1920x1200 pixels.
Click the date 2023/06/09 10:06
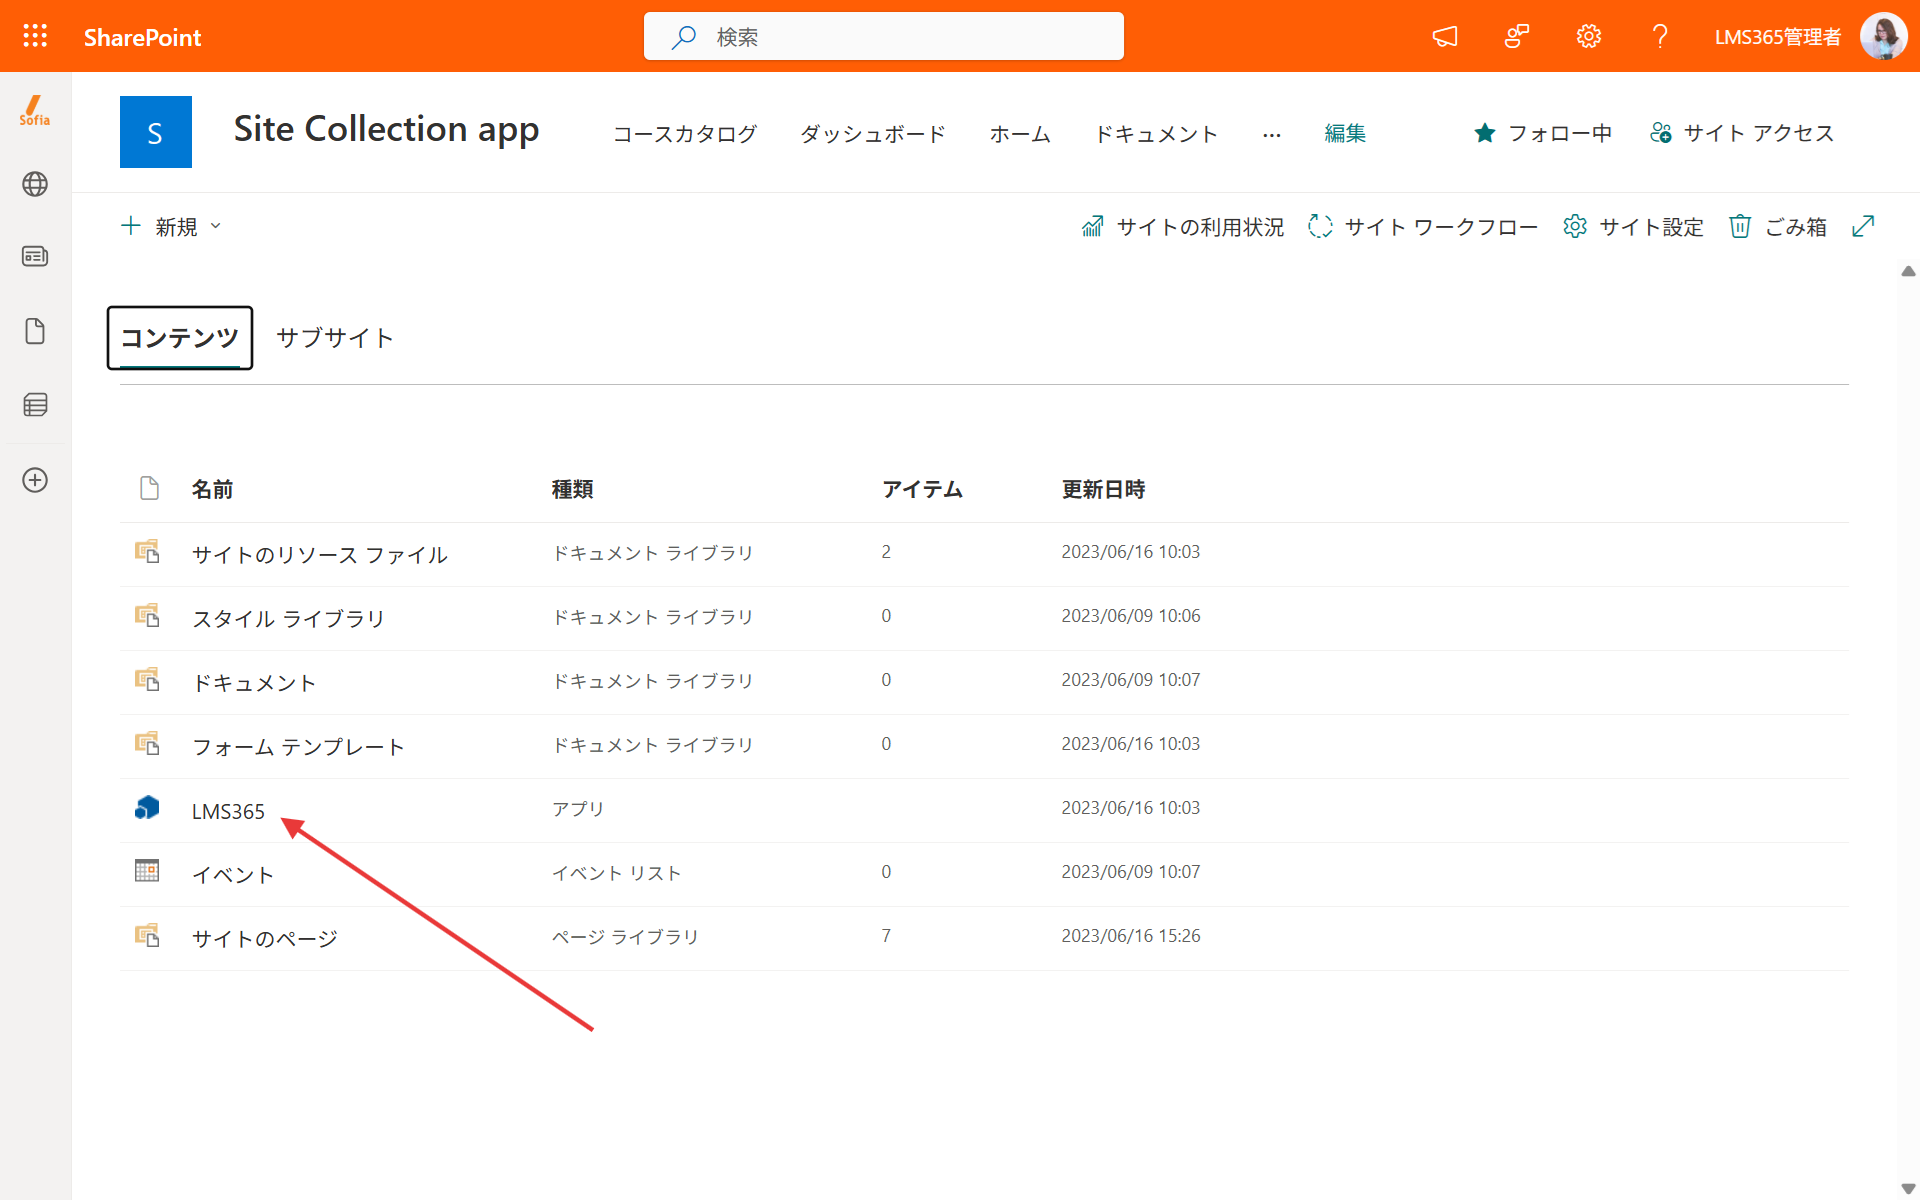coord(1131,616)
